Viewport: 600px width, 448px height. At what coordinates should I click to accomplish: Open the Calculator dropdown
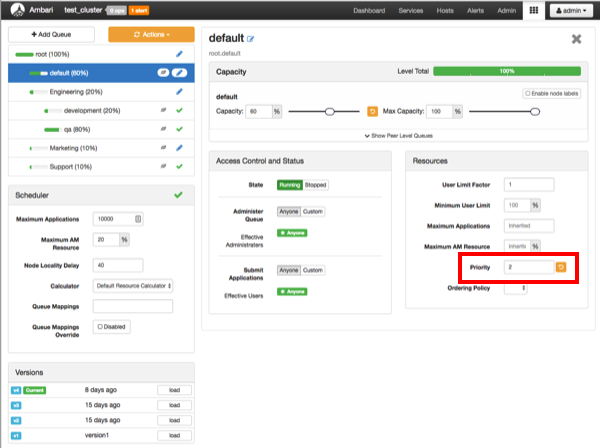click(133, 285)
